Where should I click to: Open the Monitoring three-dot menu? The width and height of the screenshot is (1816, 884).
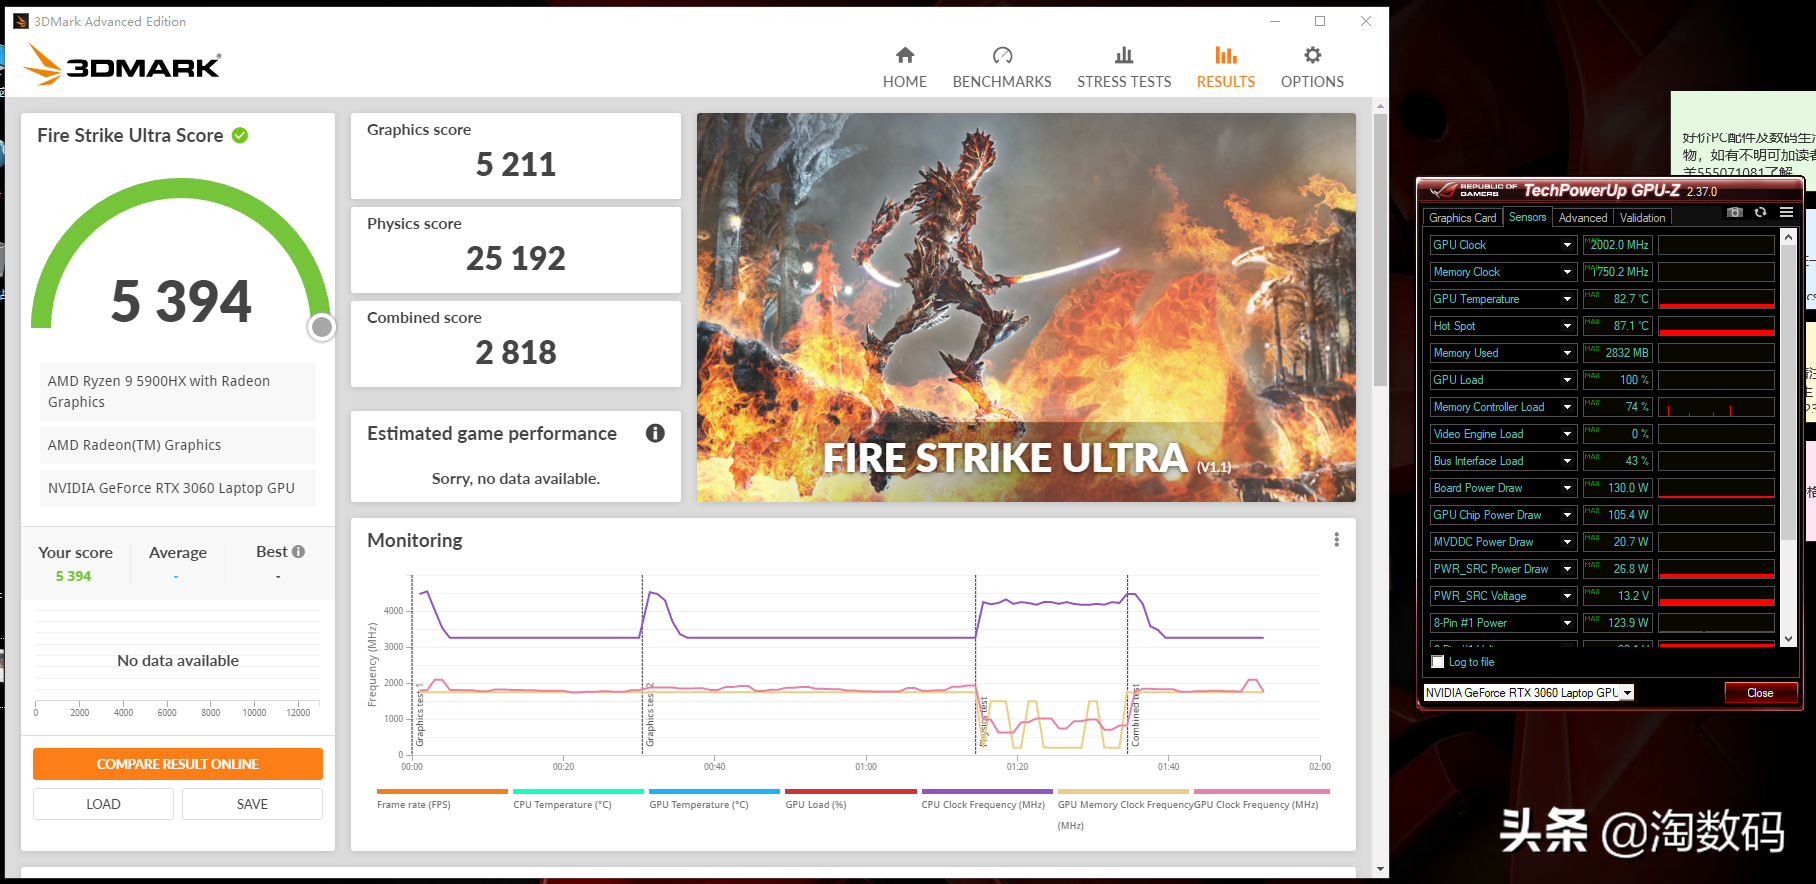1336,540
